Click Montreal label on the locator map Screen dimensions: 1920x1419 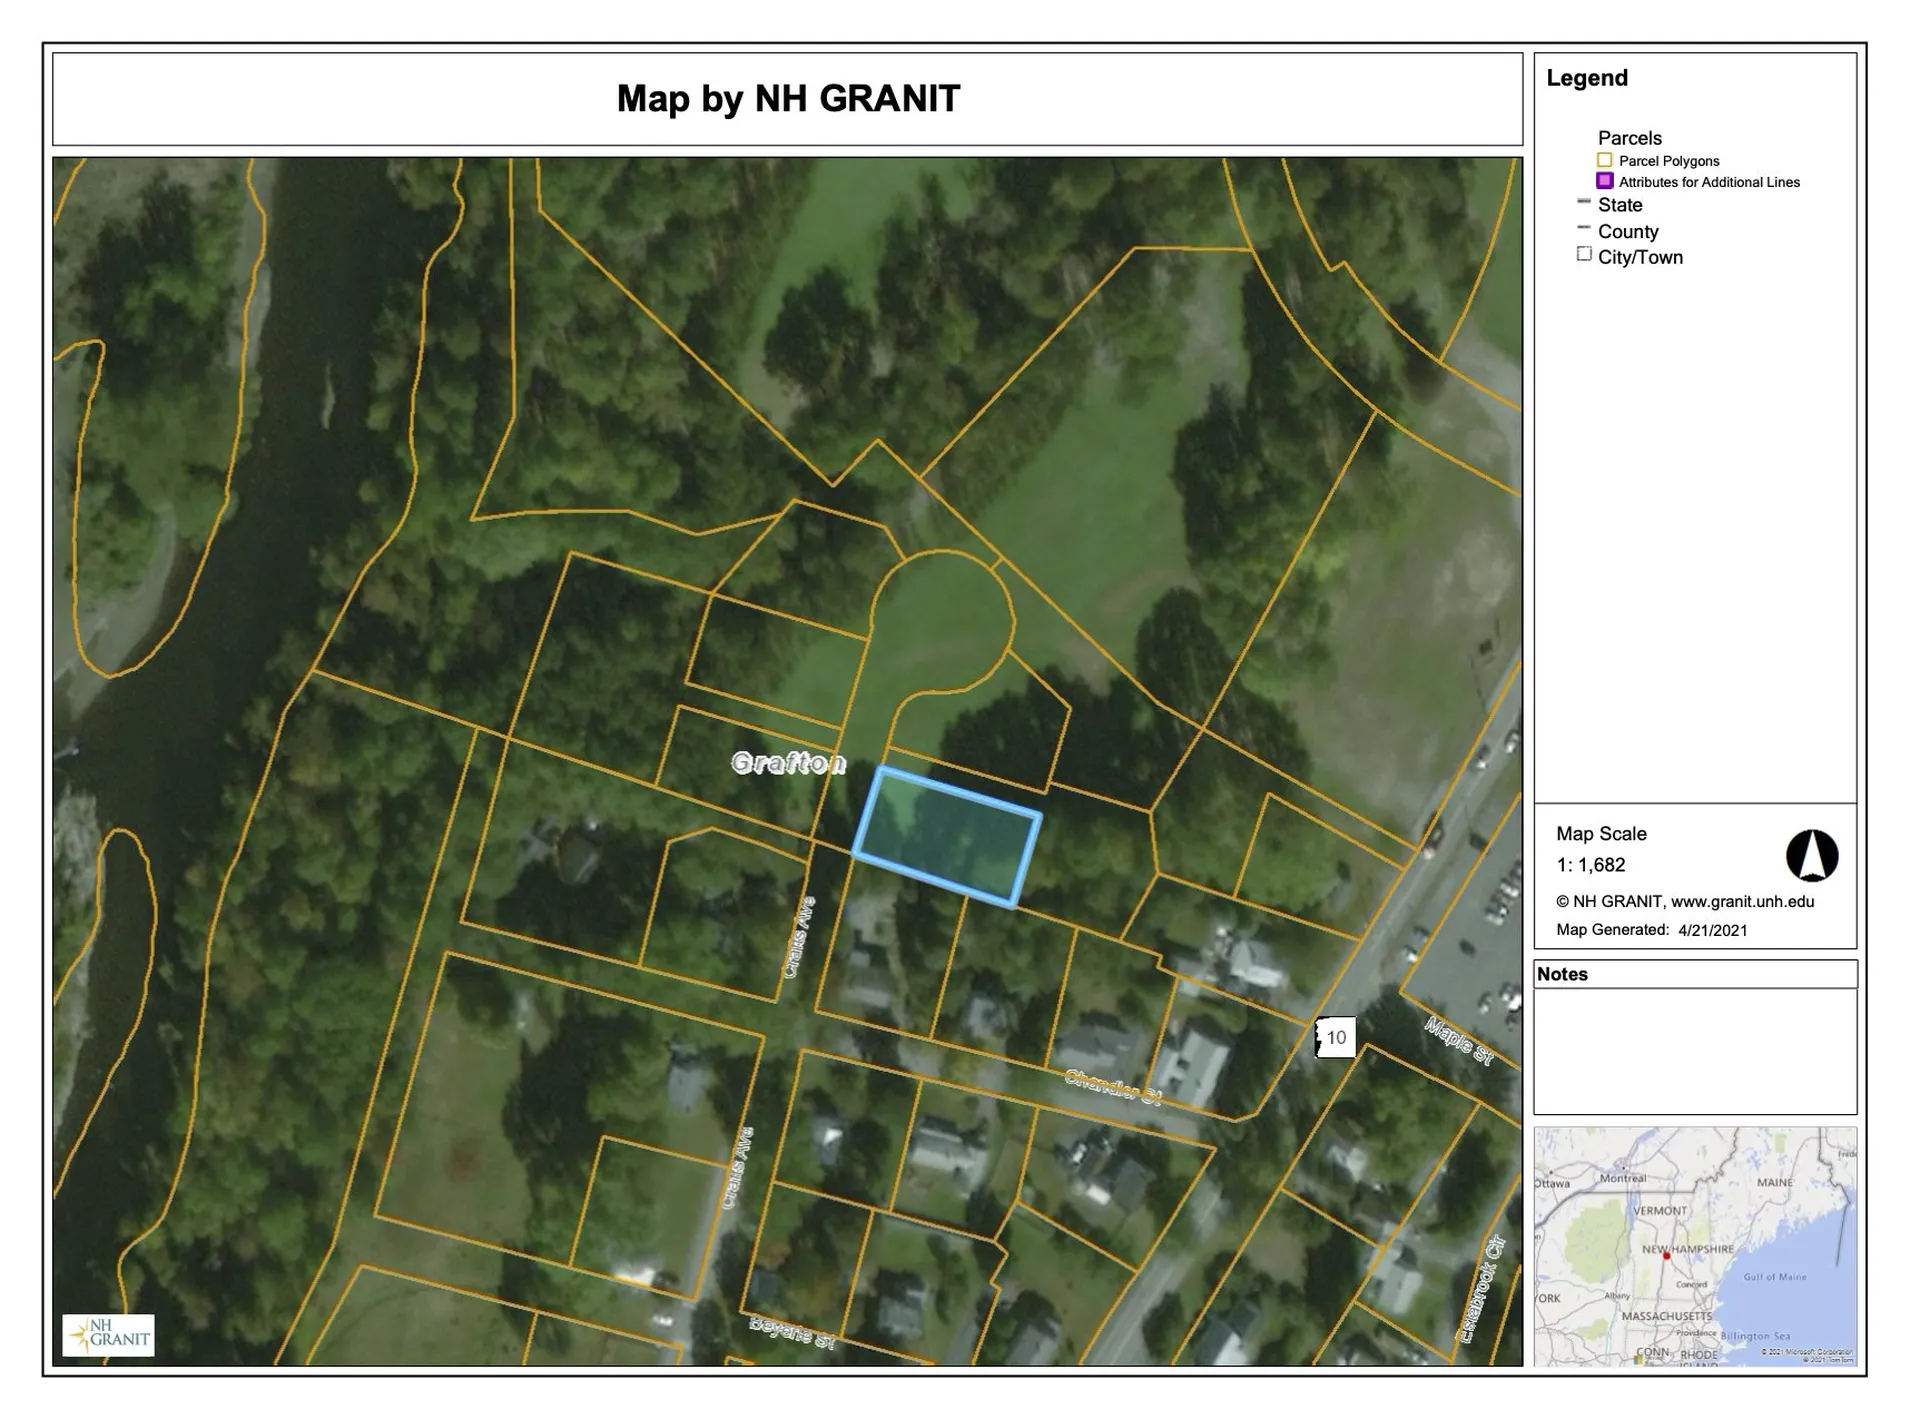point(1623,1178)
